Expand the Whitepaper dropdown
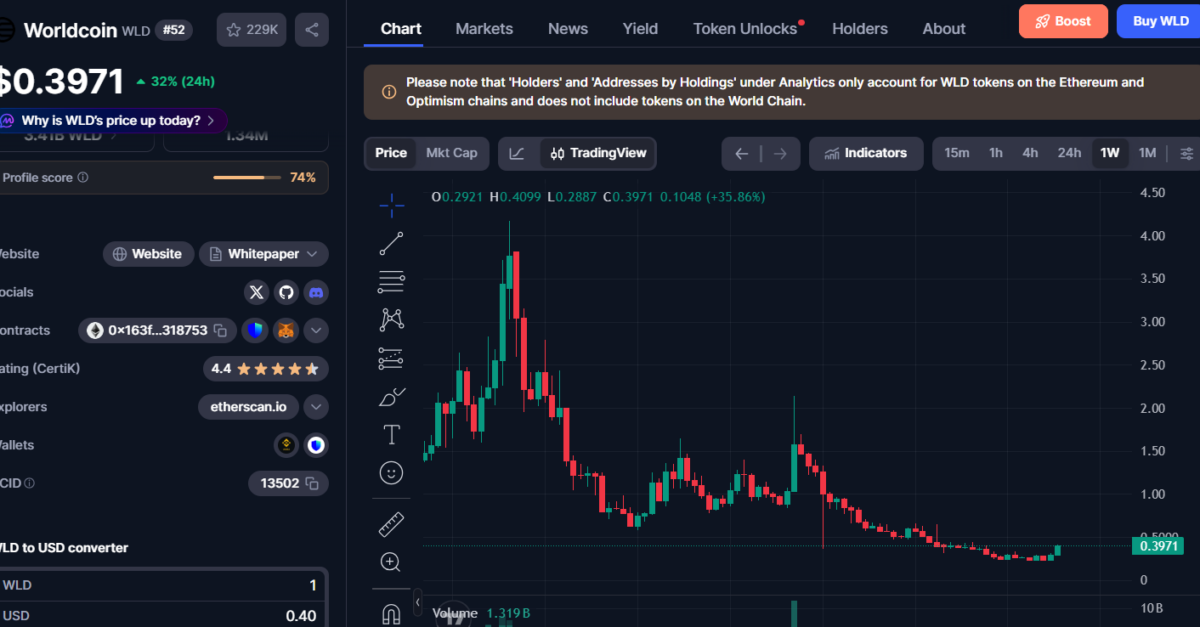The image size is (1200, 627). click(x=264, y=254)
